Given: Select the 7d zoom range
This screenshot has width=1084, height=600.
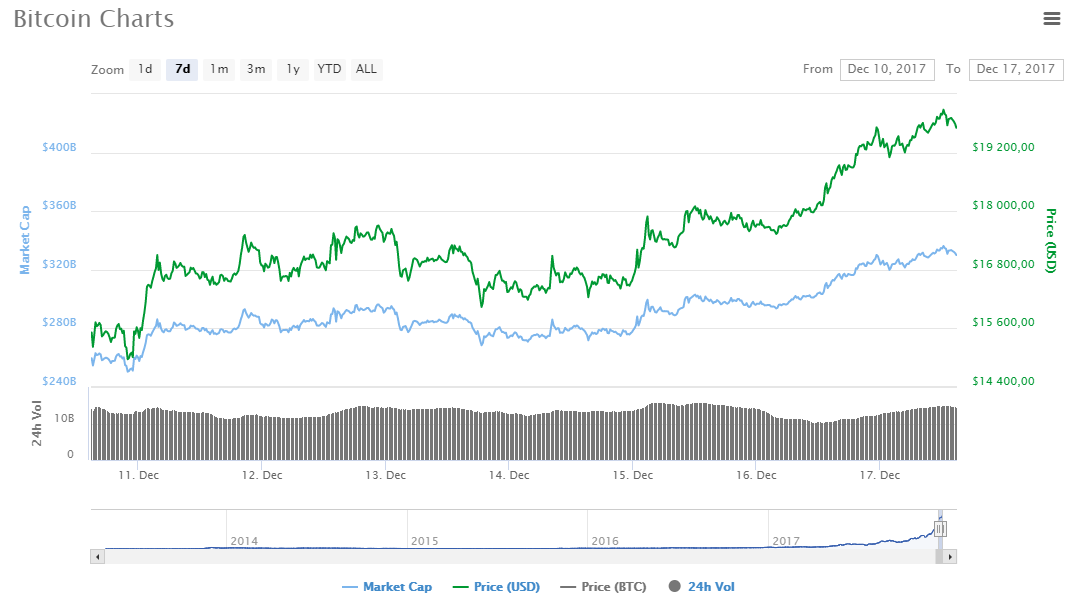Looking at the screenshot, I should point(182,69).
